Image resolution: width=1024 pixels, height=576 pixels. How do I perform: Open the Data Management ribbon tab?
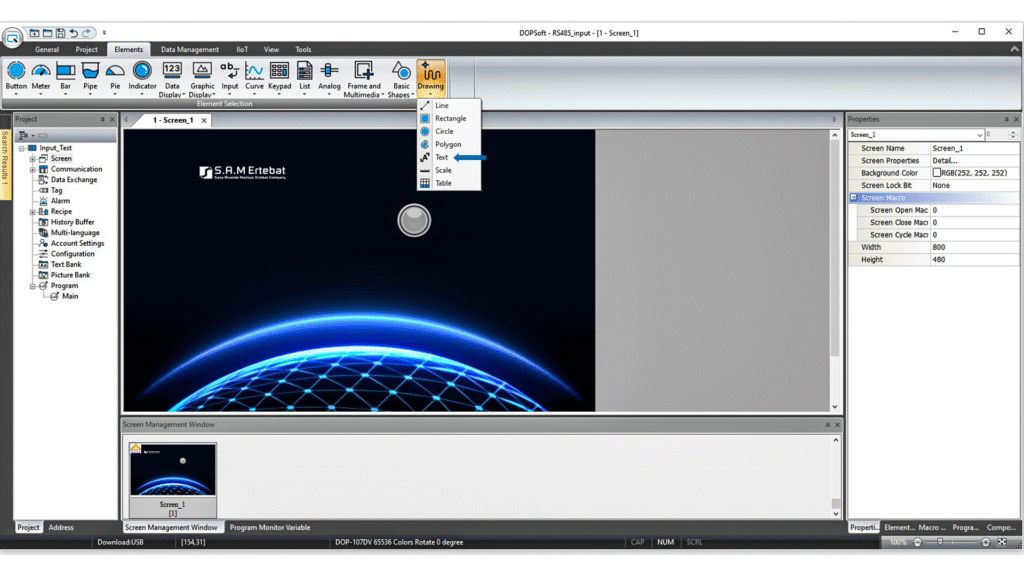coord(189,49)
